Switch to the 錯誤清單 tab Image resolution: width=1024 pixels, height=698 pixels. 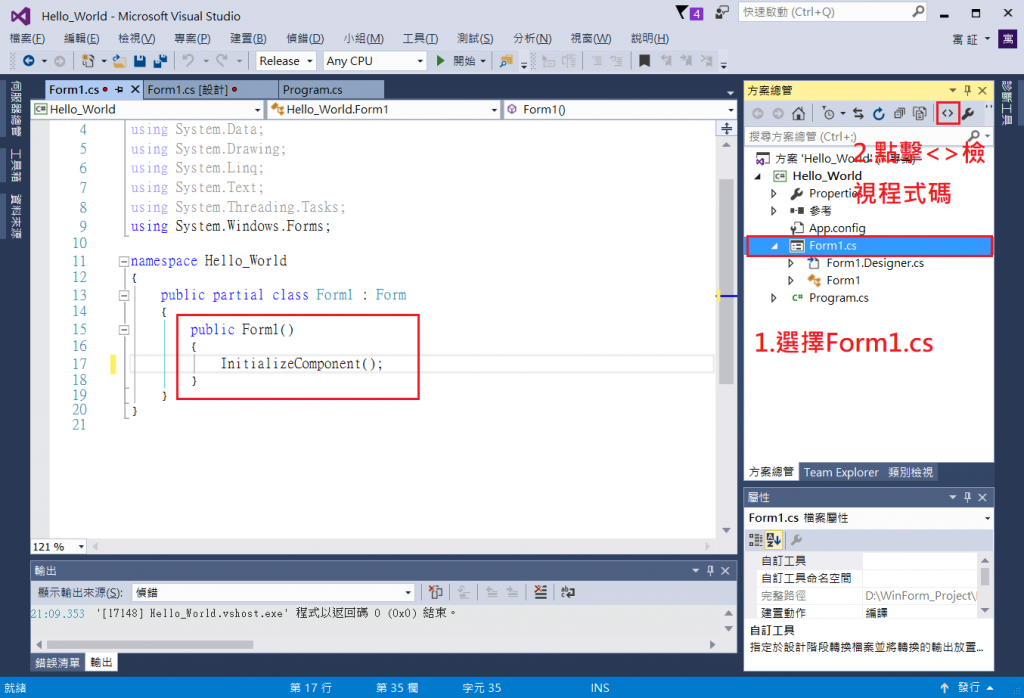[x=57, y=663]
